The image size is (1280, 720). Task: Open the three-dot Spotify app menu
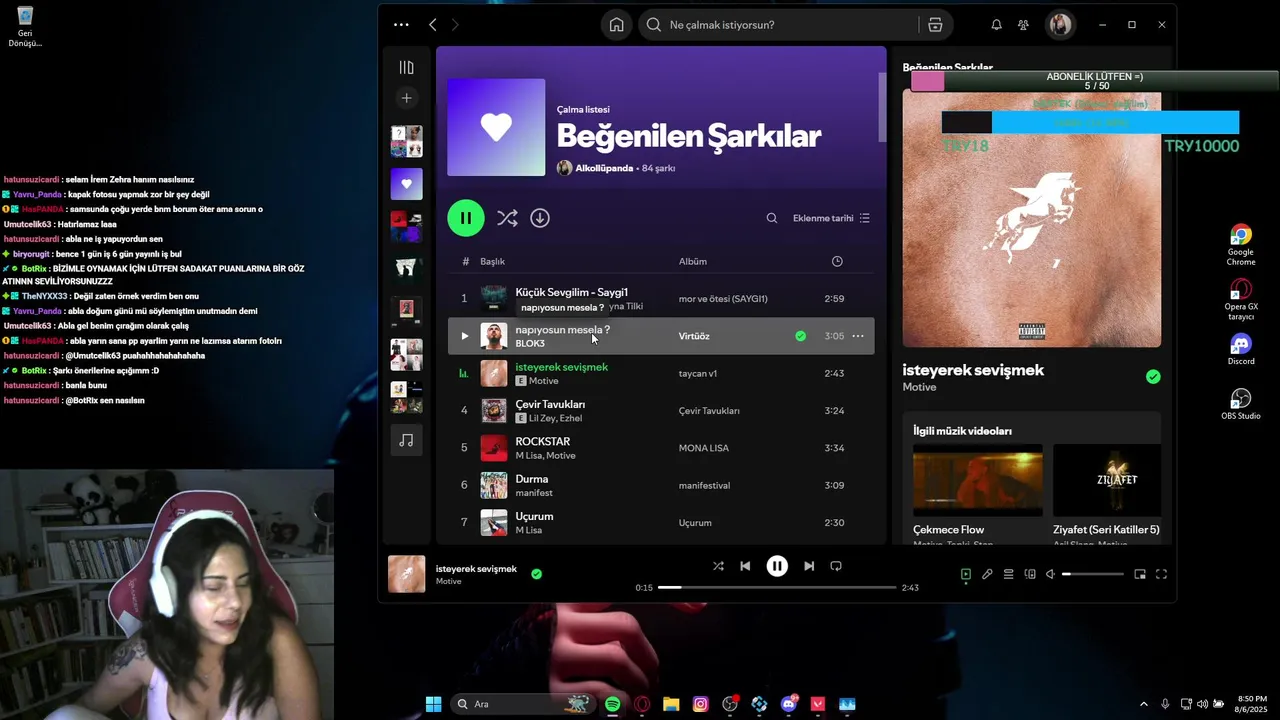[x=401, y=25]
